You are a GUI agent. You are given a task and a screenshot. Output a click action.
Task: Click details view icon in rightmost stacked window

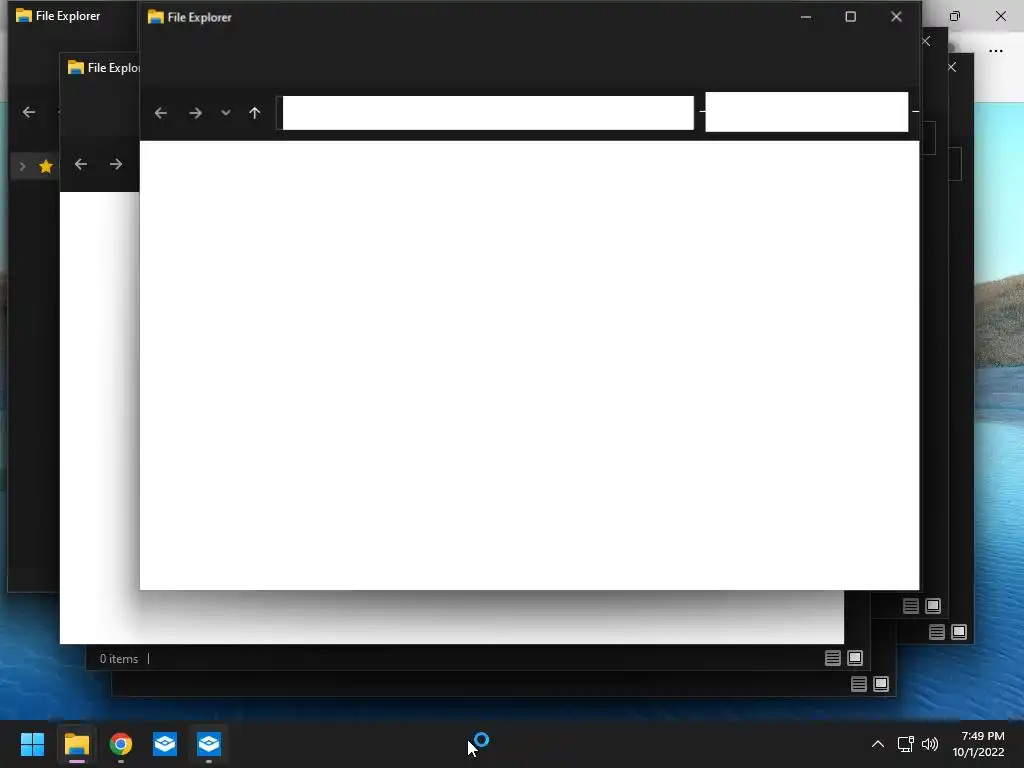pos(937,632)
